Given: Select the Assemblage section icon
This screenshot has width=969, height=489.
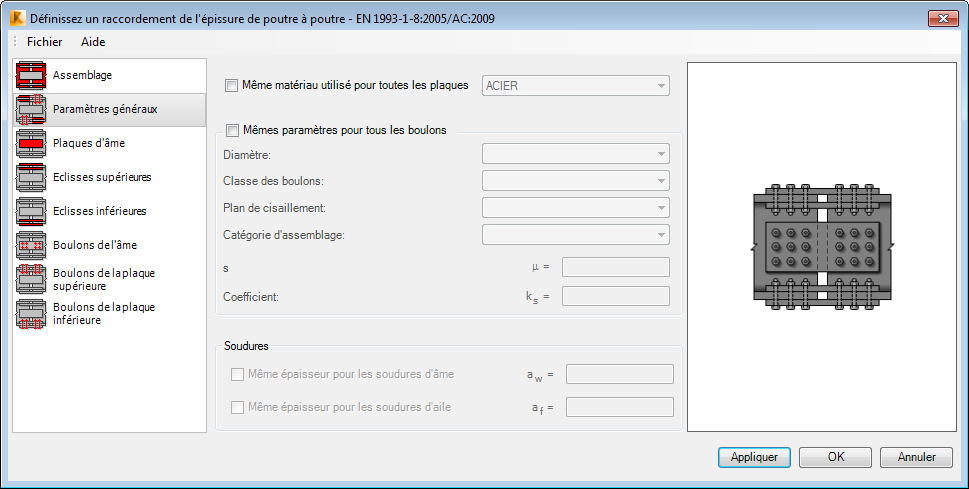Looking at the screenshot, I should point(31,75).
